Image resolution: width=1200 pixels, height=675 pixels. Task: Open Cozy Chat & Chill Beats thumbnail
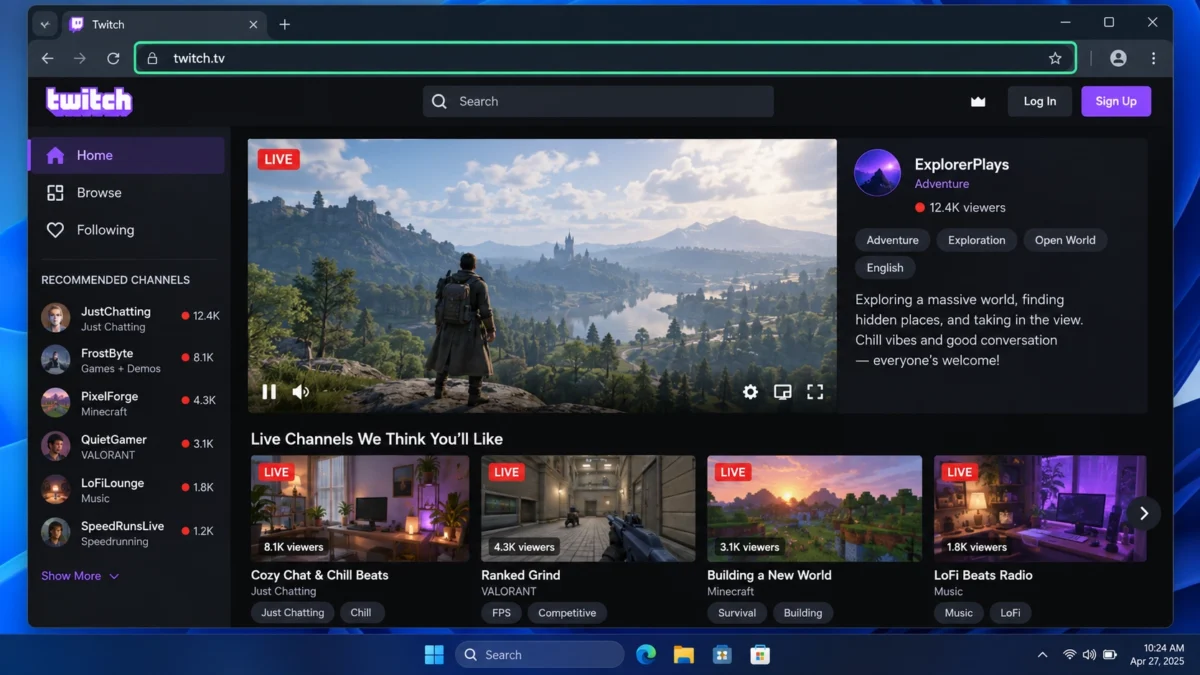(x=360, y=508)
